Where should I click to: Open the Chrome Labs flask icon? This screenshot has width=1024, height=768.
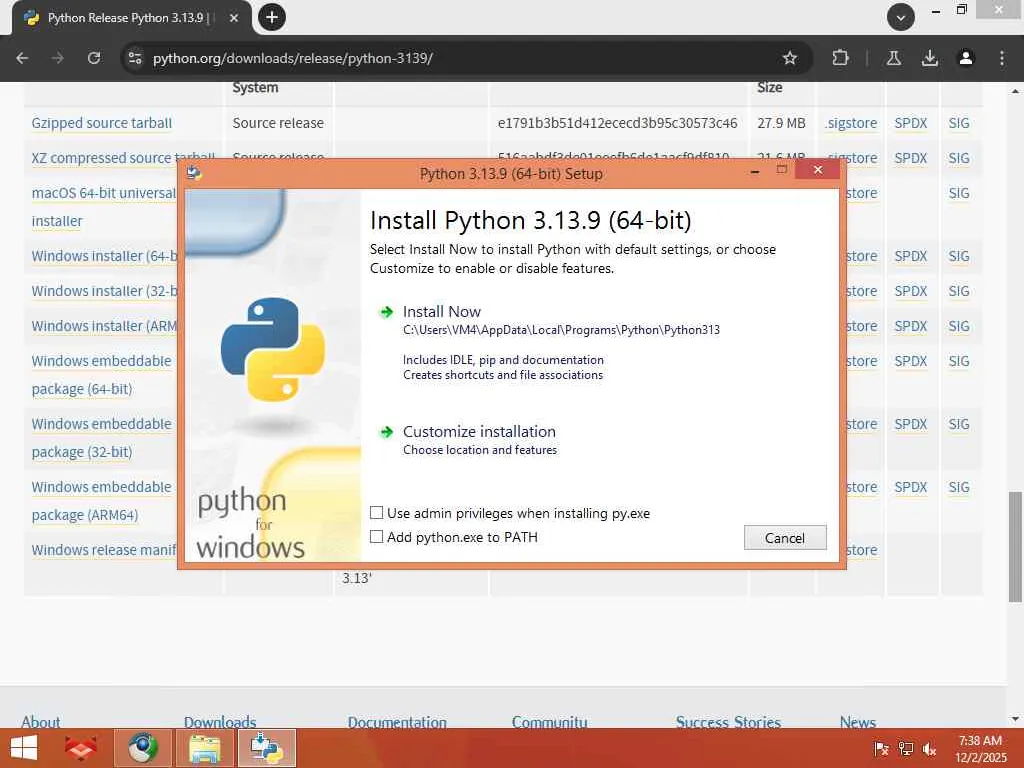point(893,58)
